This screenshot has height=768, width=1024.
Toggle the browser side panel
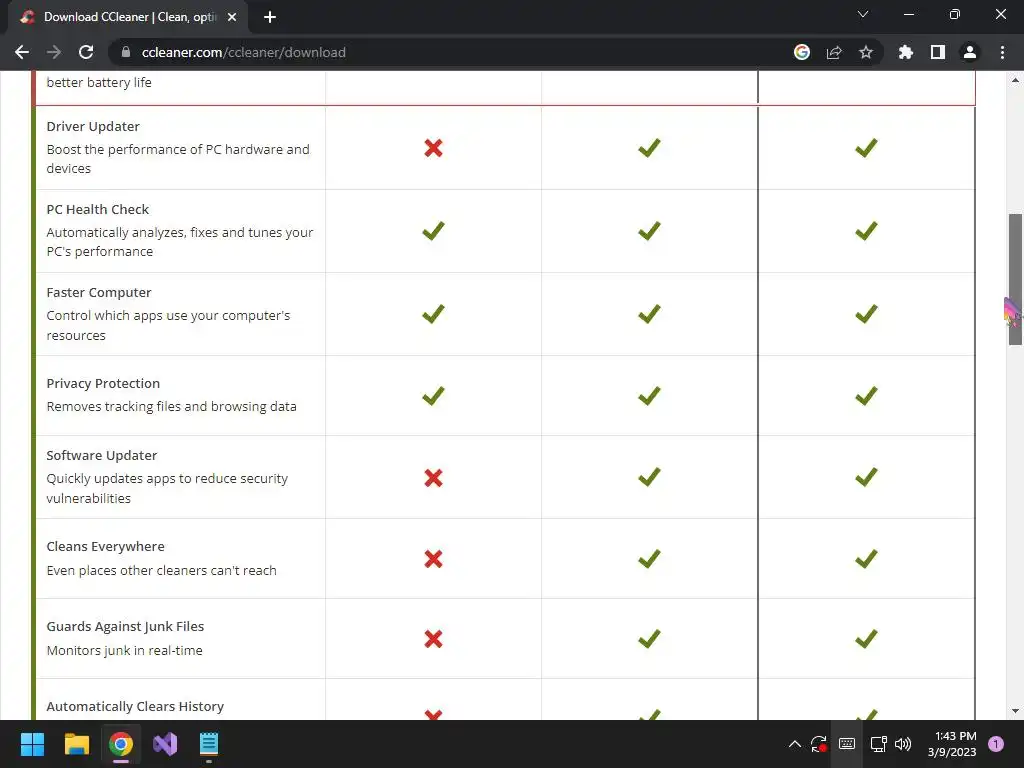click(x=938, y=52)
